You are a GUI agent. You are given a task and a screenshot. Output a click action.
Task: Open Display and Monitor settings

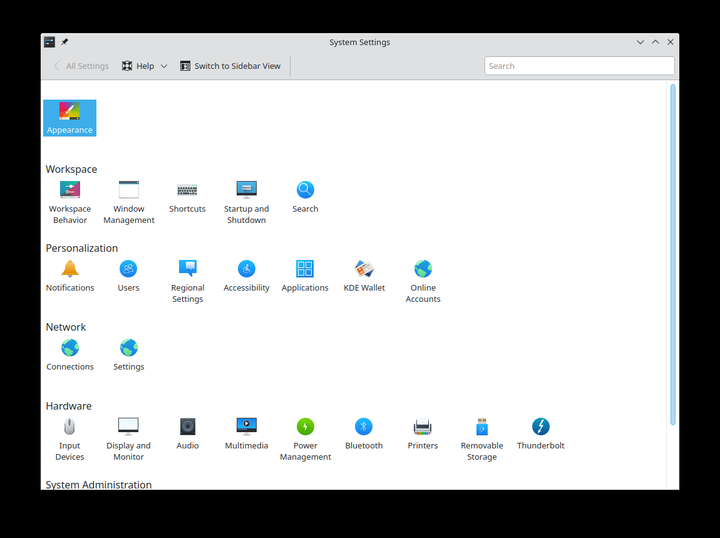129,439
